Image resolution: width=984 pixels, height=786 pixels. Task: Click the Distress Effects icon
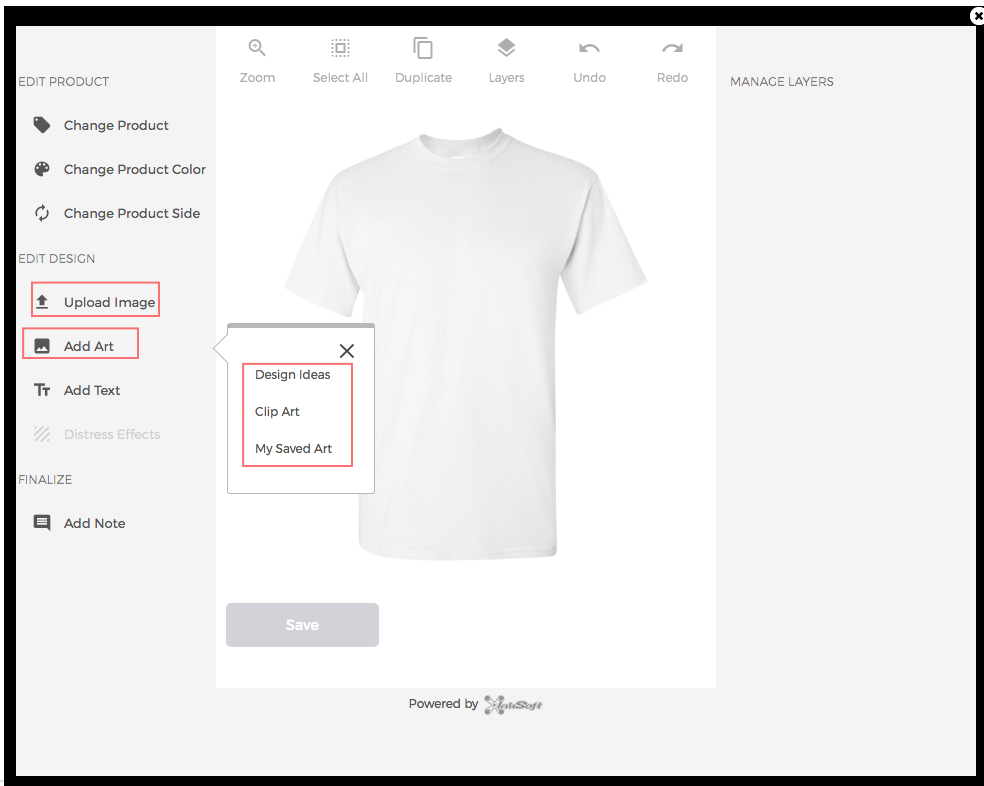pos(41,433)
